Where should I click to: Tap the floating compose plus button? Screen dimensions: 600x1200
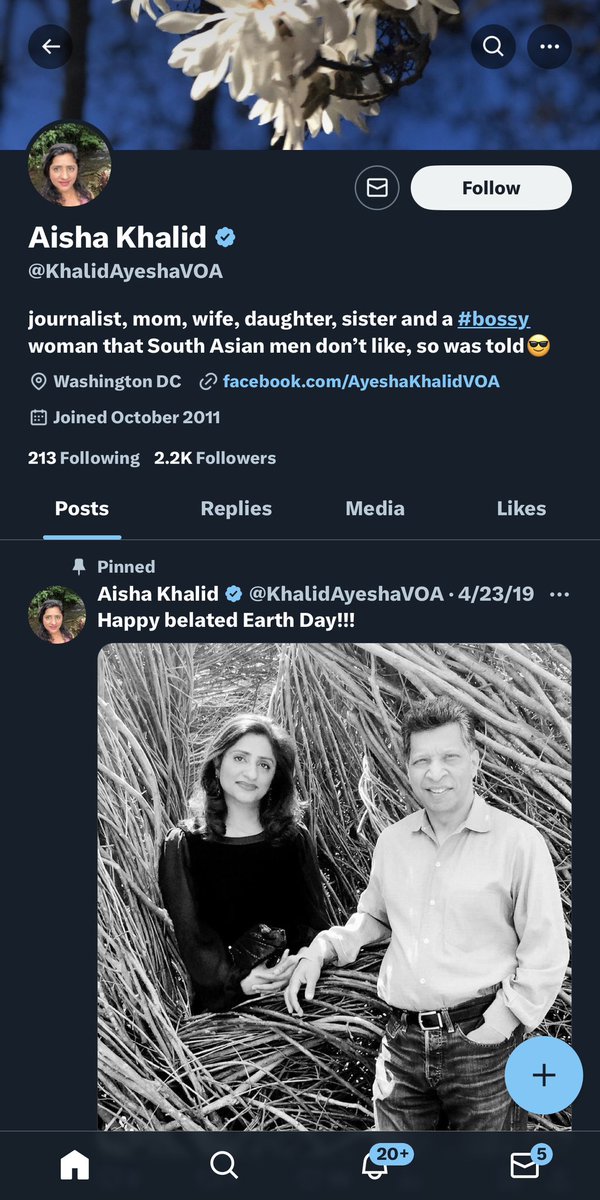pos(543,1075)
